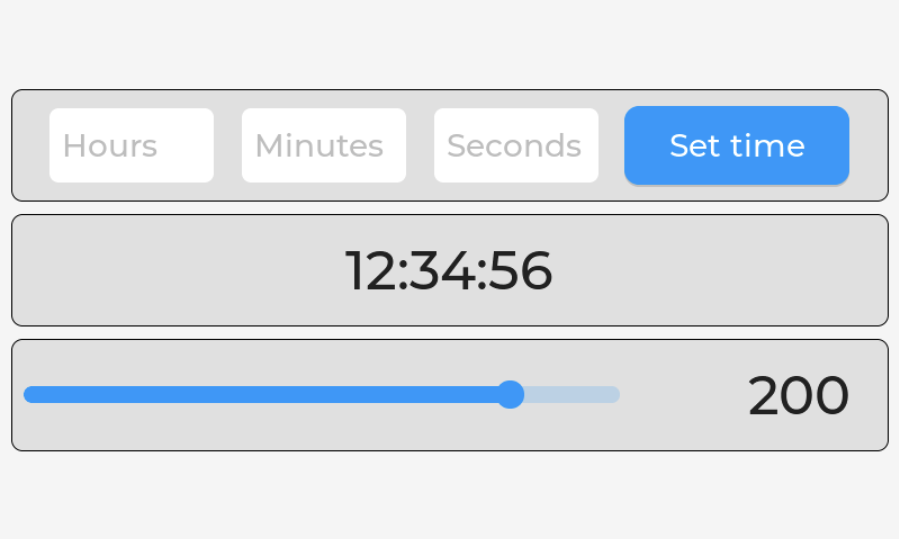Click the Minutes placeholder text
Viewport: 899px width, 539px height.
[319, 146]
